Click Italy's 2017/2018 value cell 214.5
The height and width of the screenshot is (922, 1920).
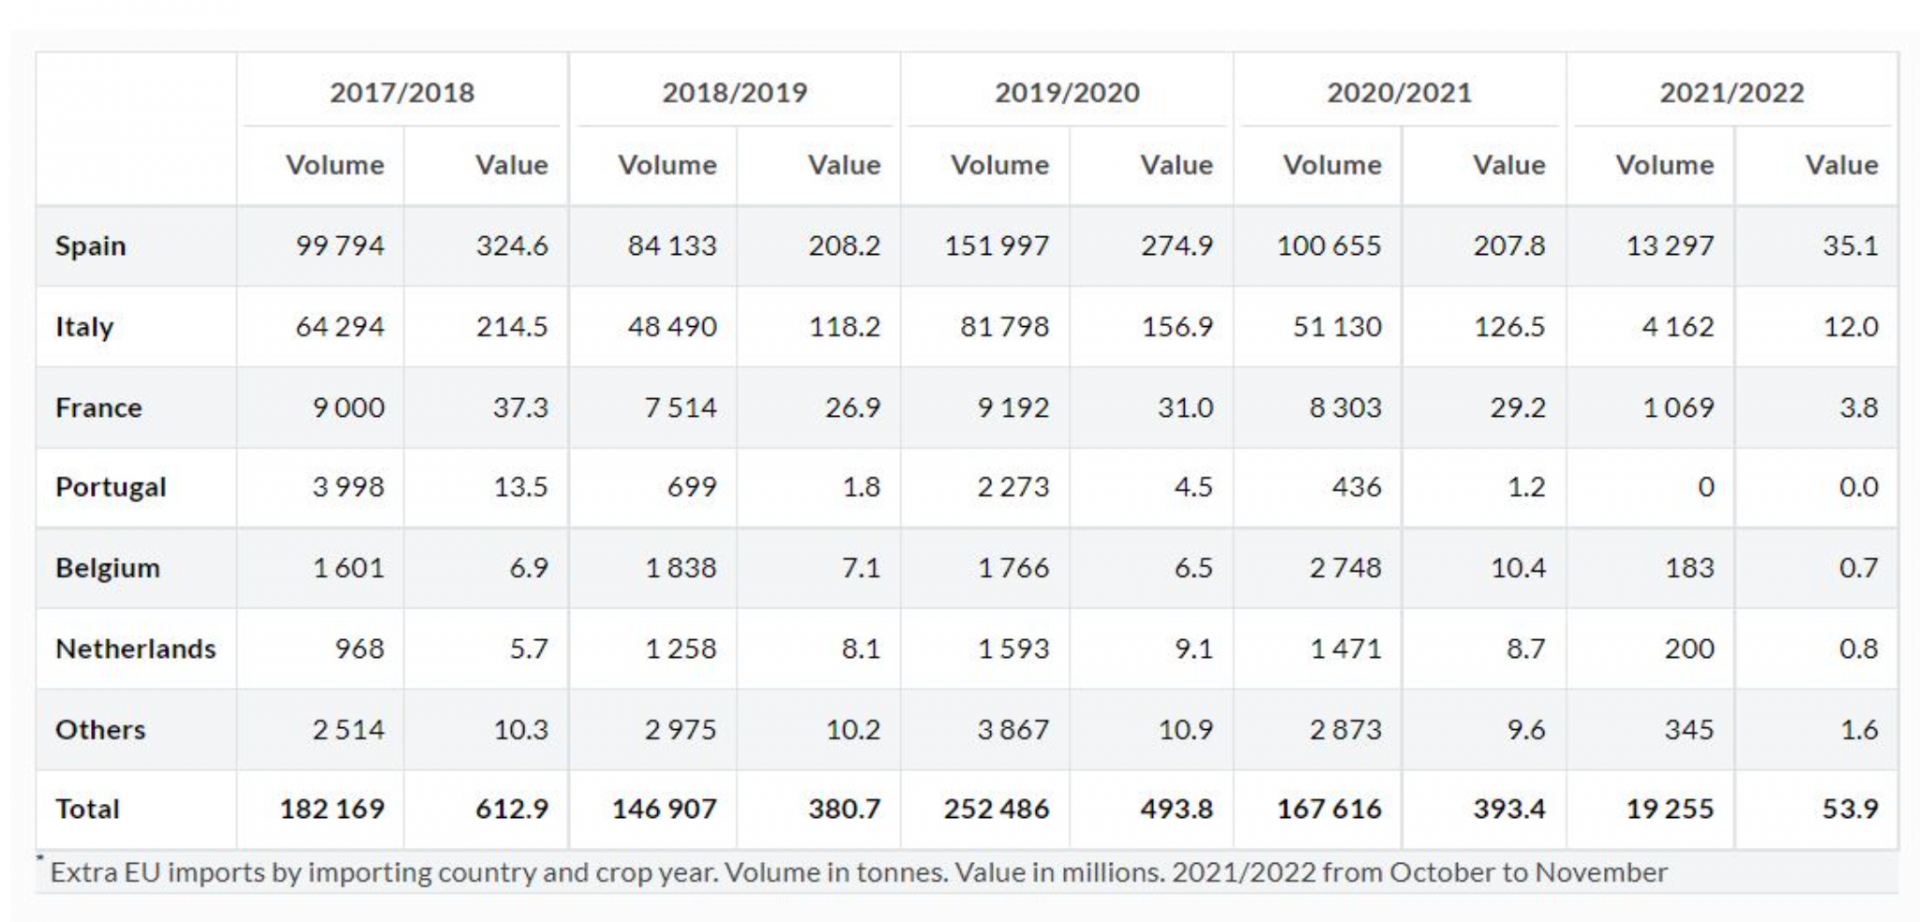[x=512, y=327]
